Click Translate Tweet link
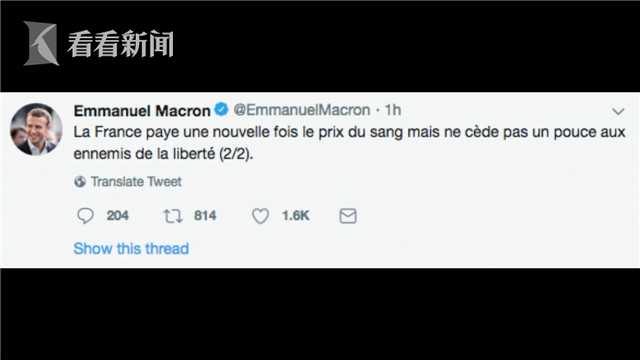 136,182
